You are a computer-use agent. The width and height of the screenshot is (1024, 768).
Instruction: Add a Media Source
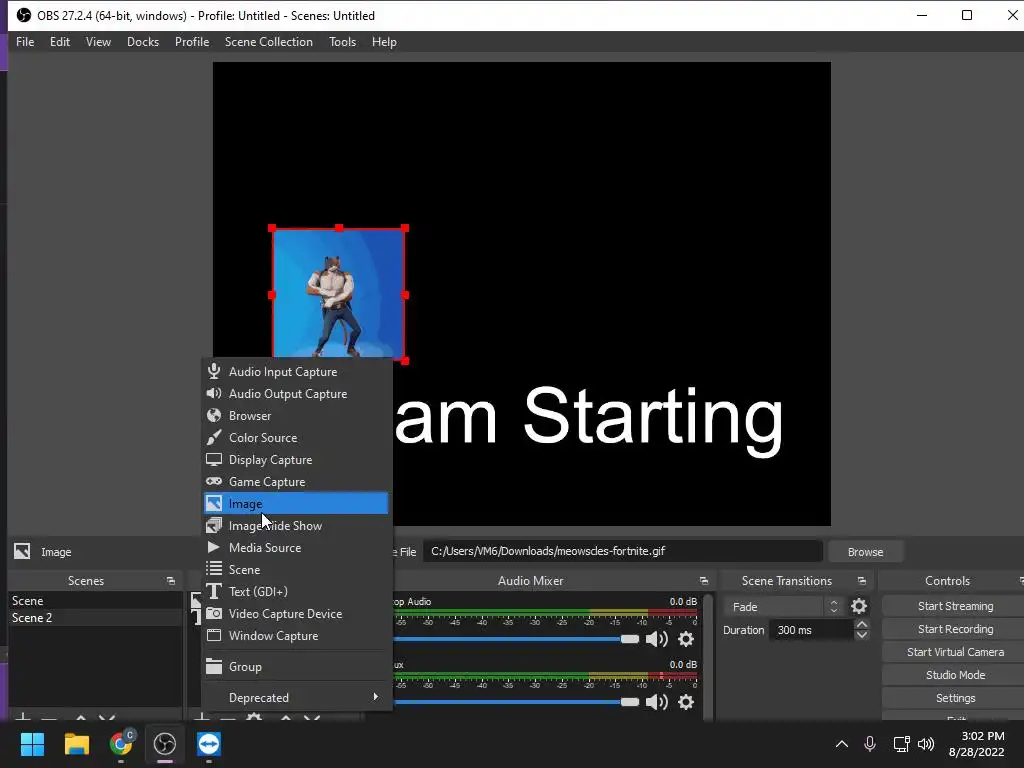click(295, 547)
